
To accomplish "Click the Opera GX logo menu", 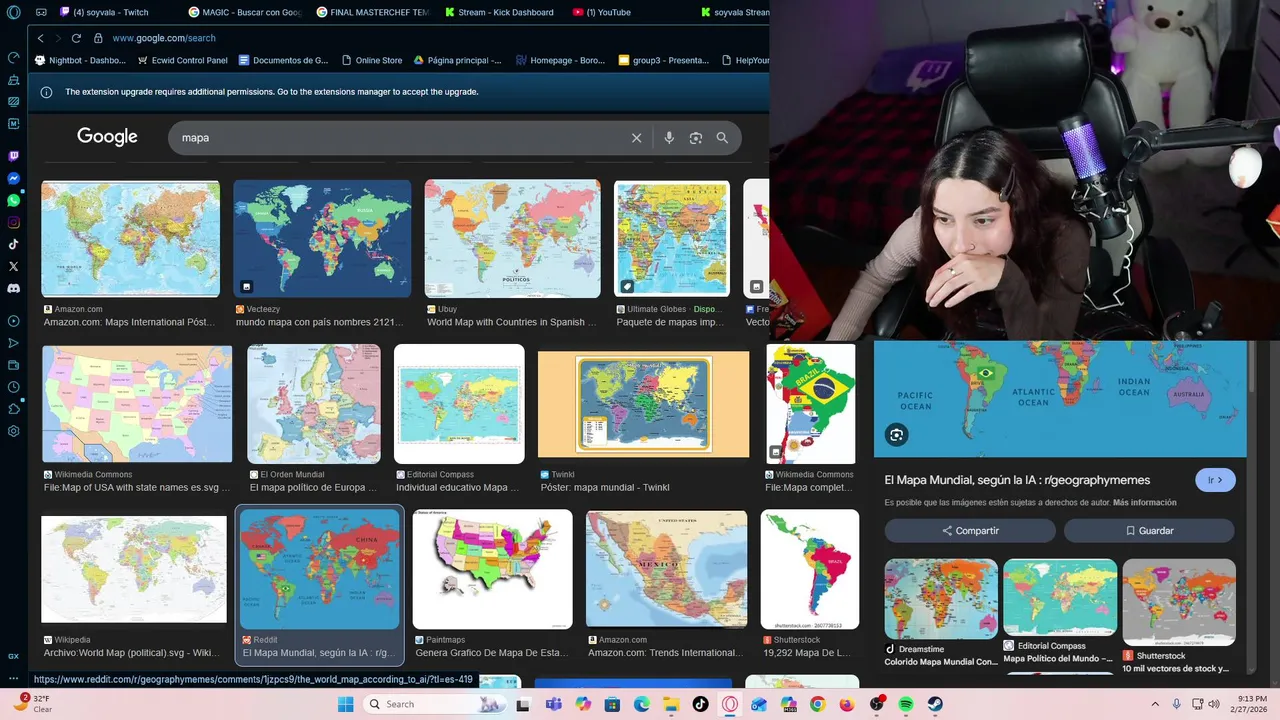I will [13, 13].
